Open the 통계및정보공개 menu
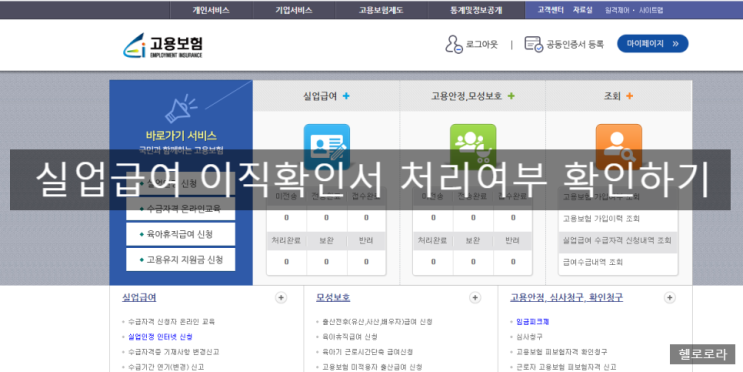Viewport: 743px width, 372px height. click(x=476, y=10)
